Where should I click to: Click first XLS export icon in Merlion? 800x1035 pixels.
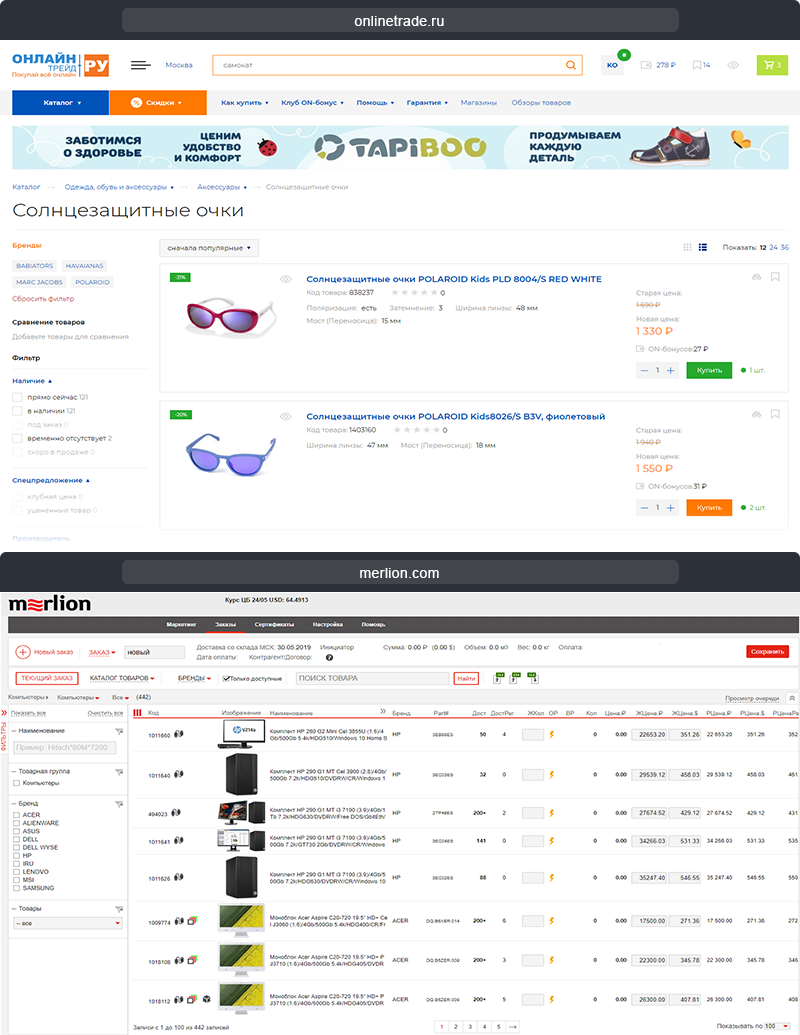click(x=498, y=678)
